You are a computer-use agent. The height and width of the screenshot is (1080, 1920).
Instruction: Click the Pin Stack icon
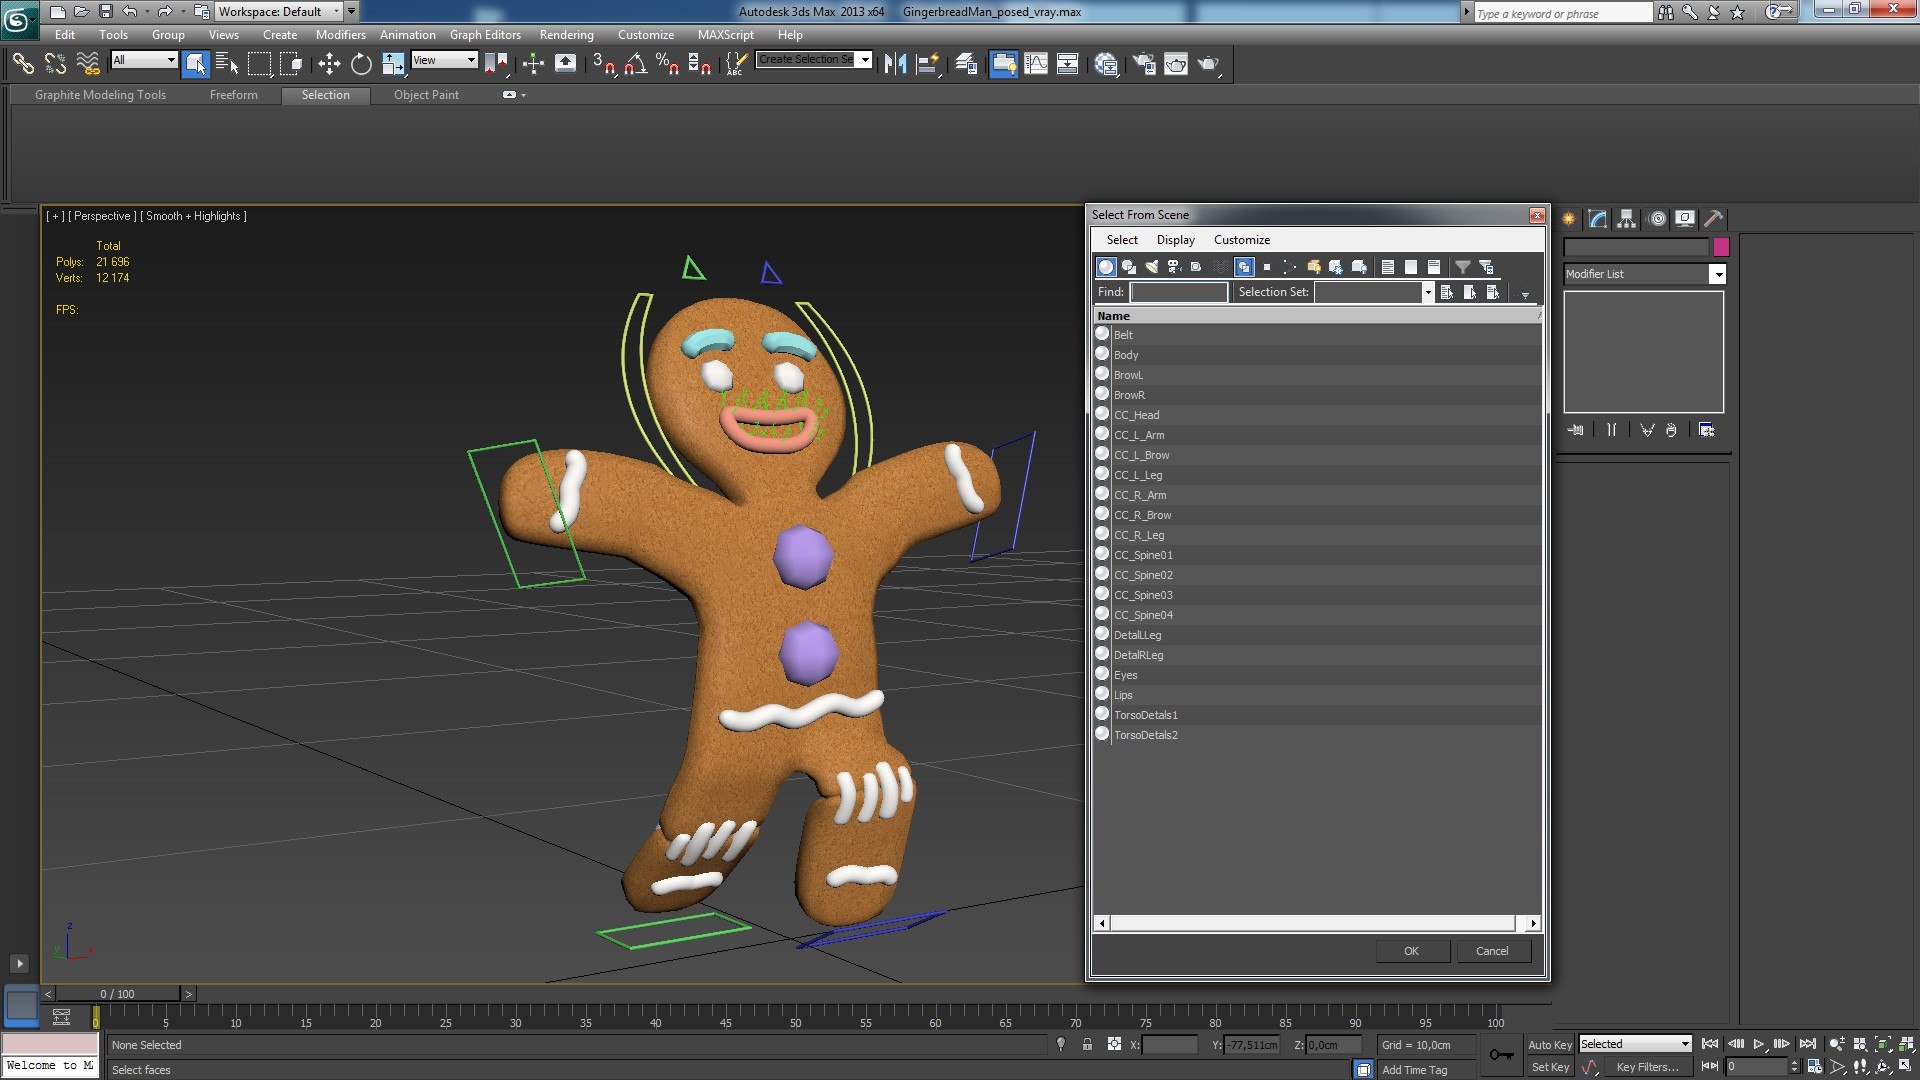coord(1576,430)
